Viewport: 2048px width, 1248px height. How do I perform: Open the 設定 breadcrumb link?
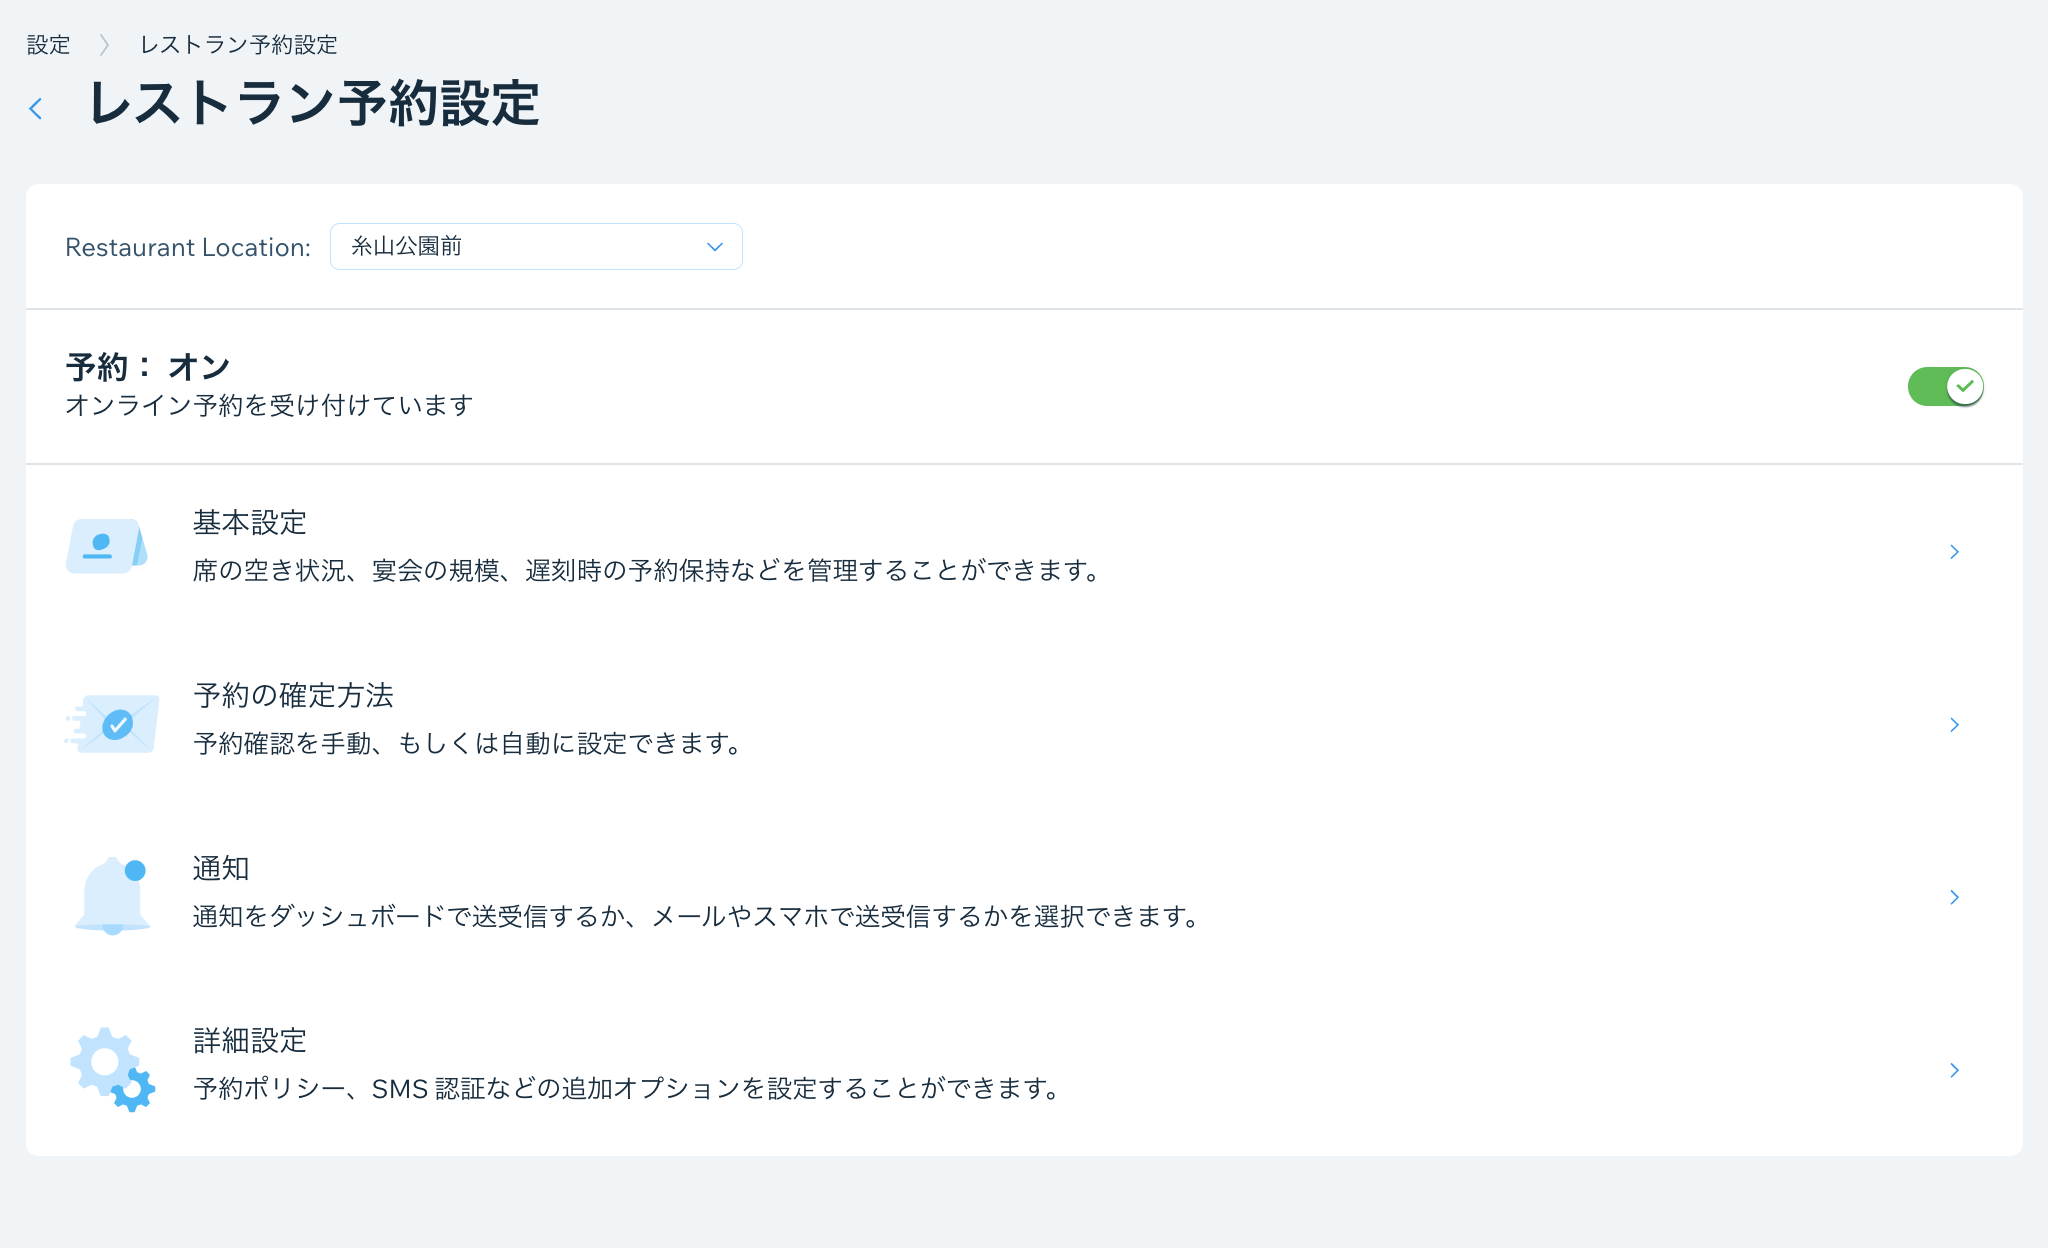[x=48, y=45]
